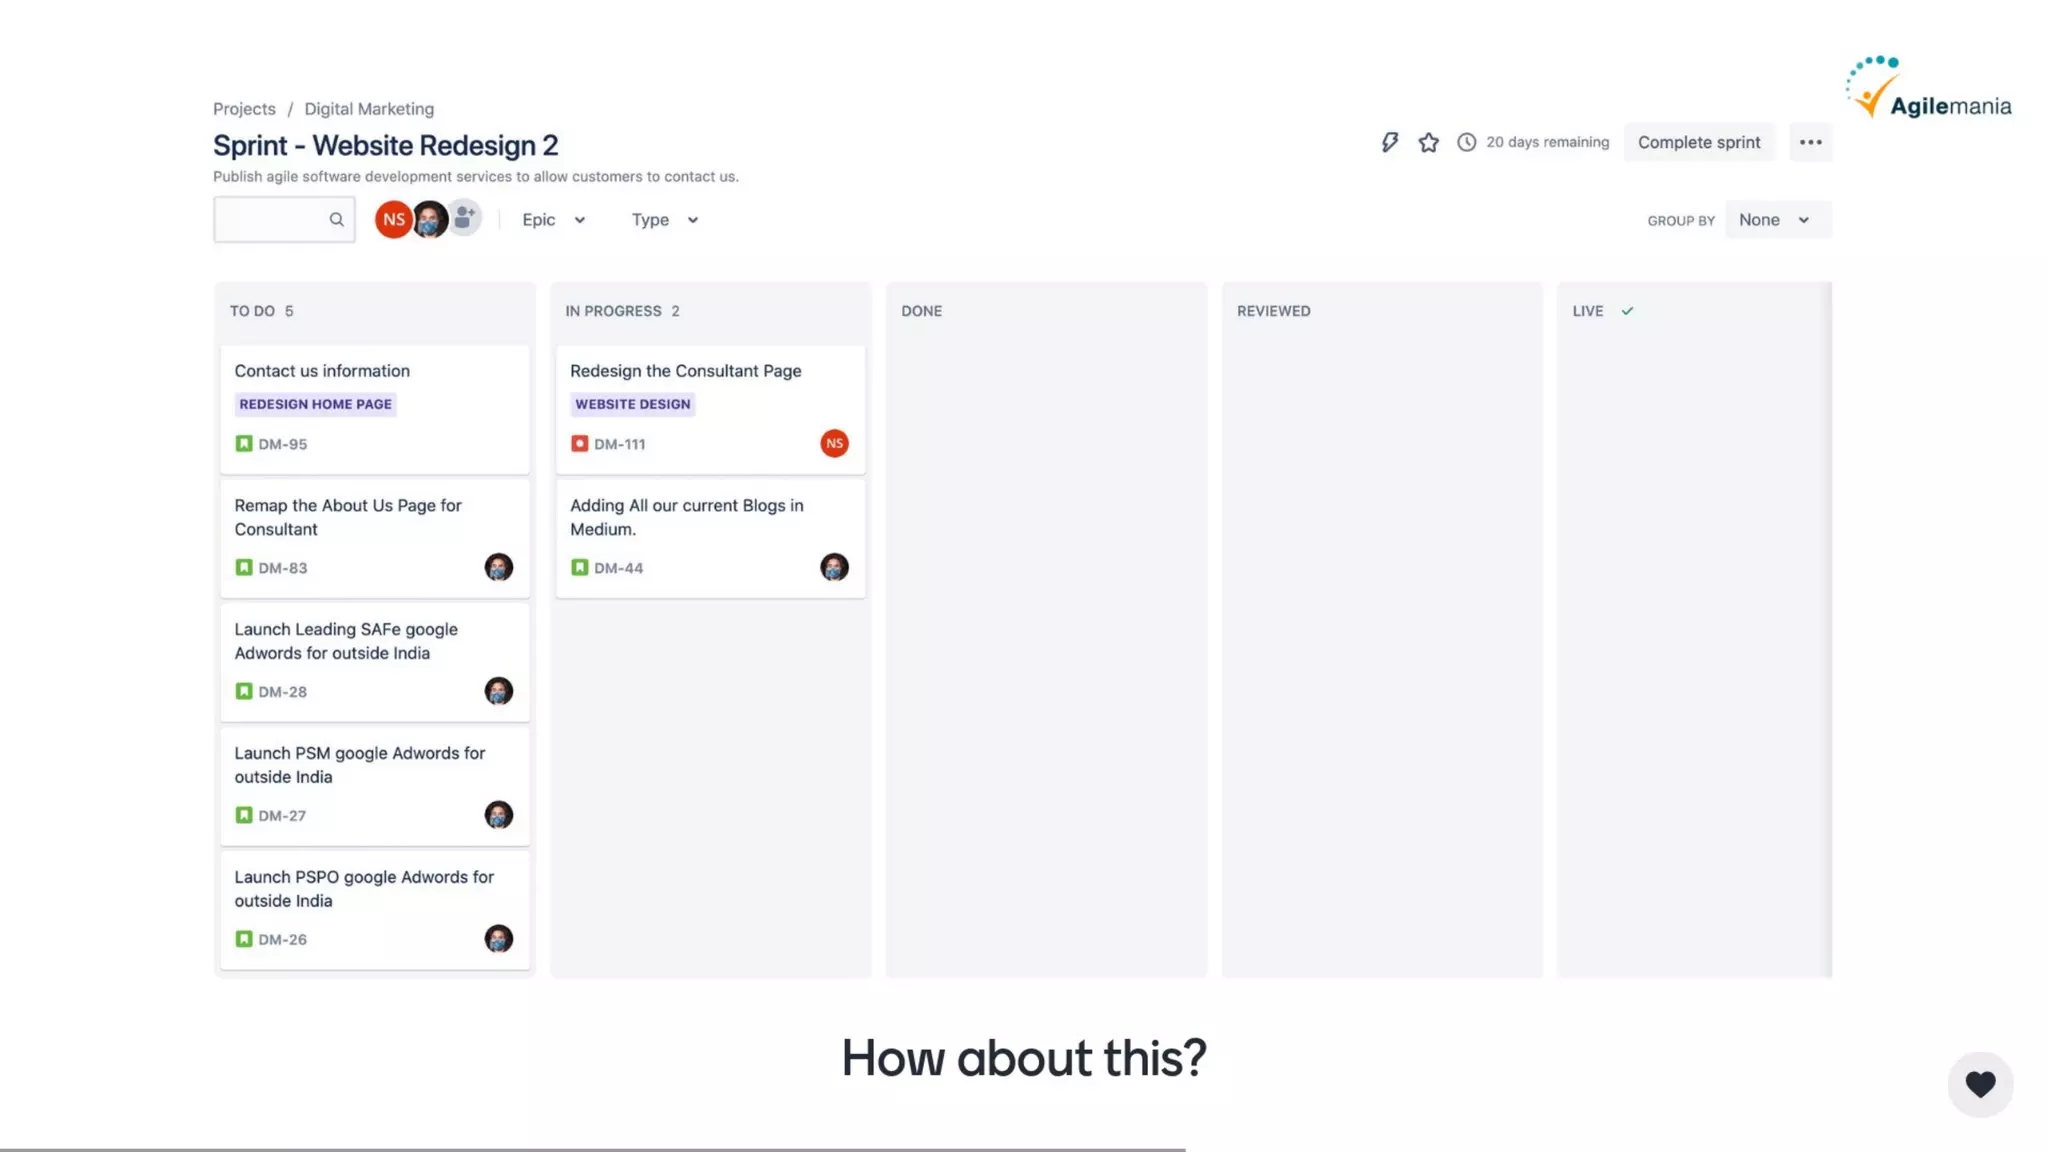This screenshot has width=2048, height=1152.
Task: Click the automation lightning bolt icon
Action: pos(1390,142)
